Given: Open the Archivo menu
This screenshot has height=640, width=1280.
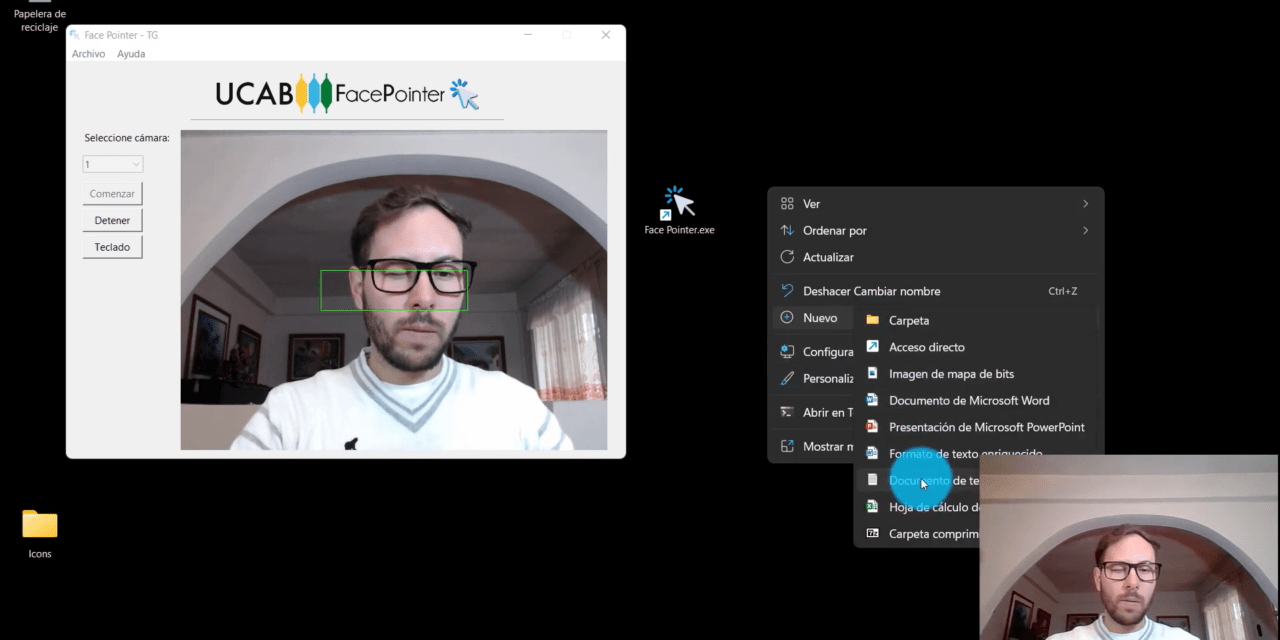Looking at the screenshot, I should pos(88,54).
